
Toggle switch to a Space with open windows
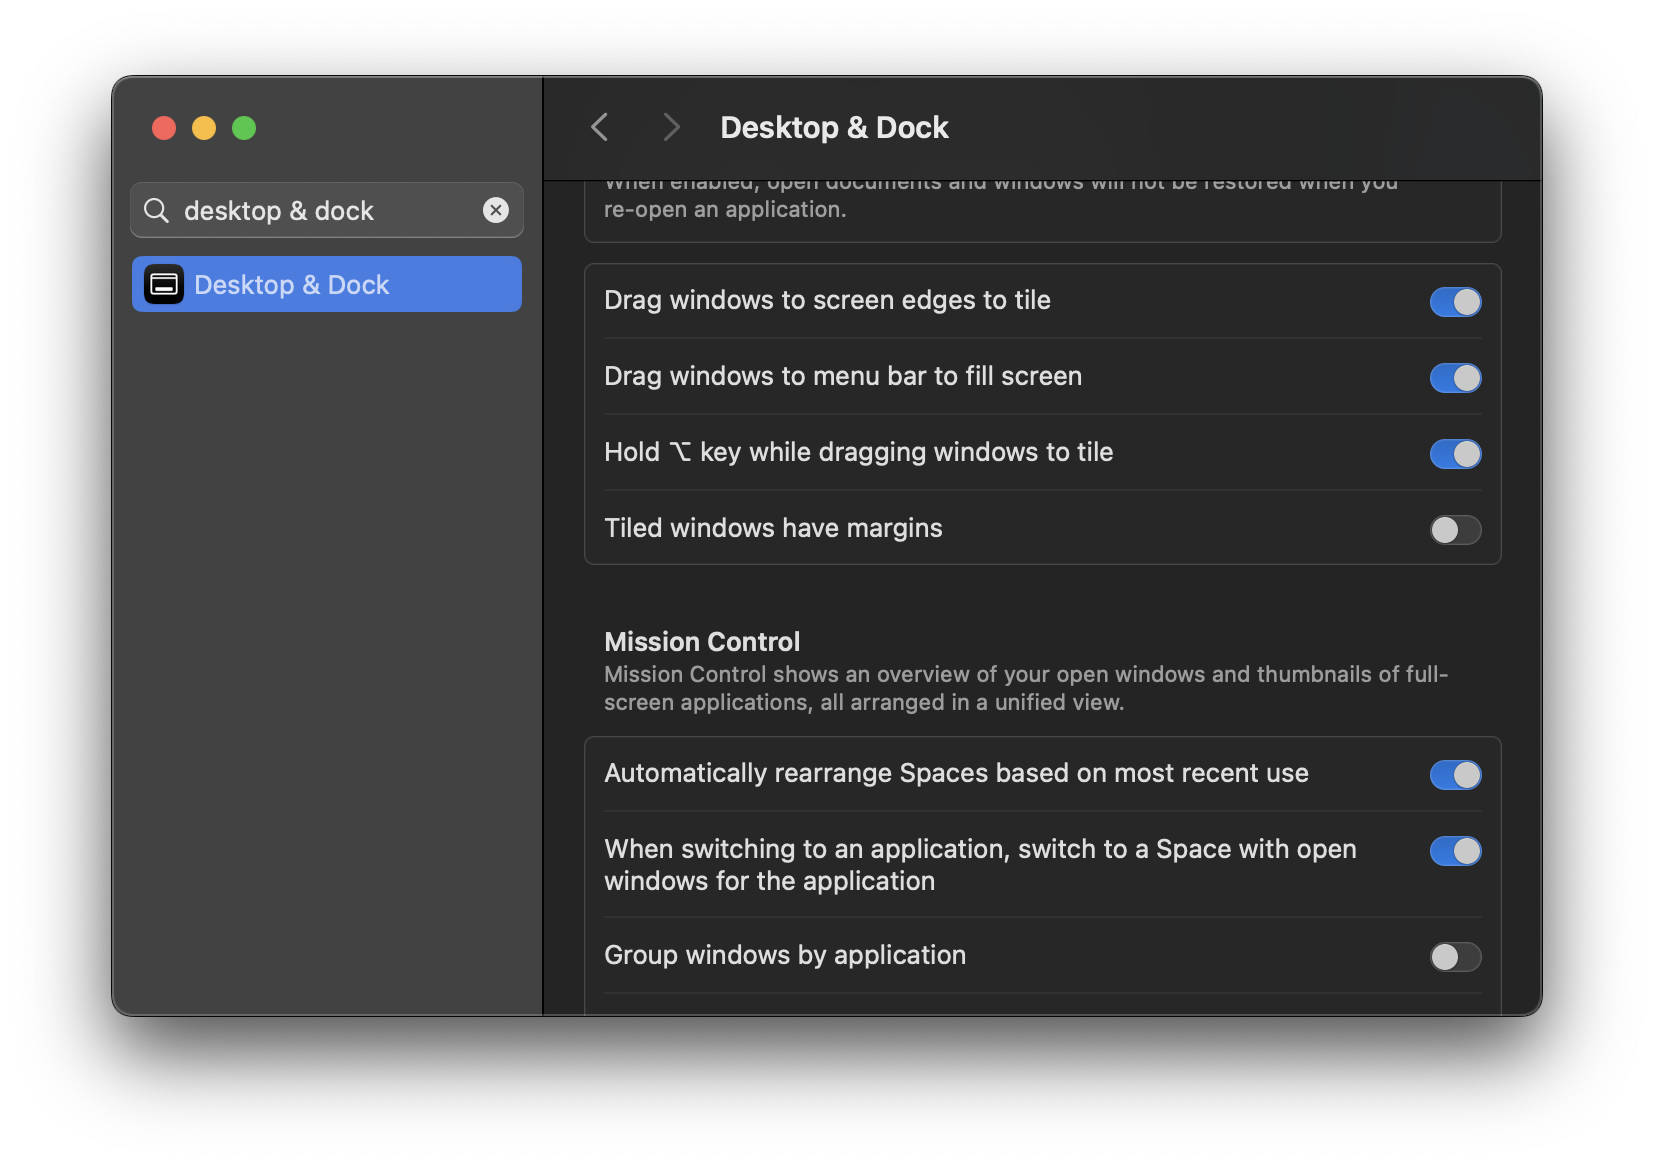click(1455, 851)
